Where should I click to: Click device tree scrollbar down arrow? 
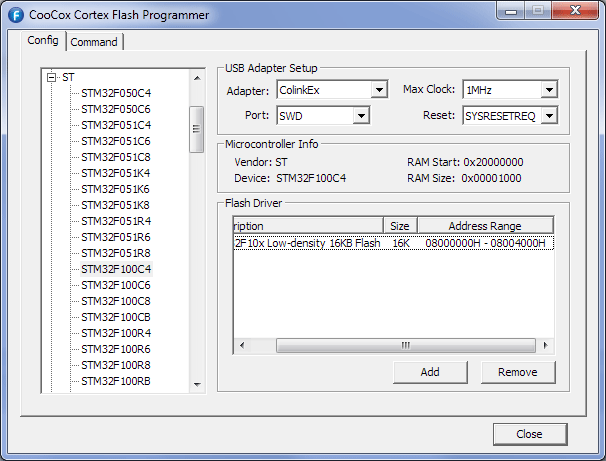click(197, 384)
